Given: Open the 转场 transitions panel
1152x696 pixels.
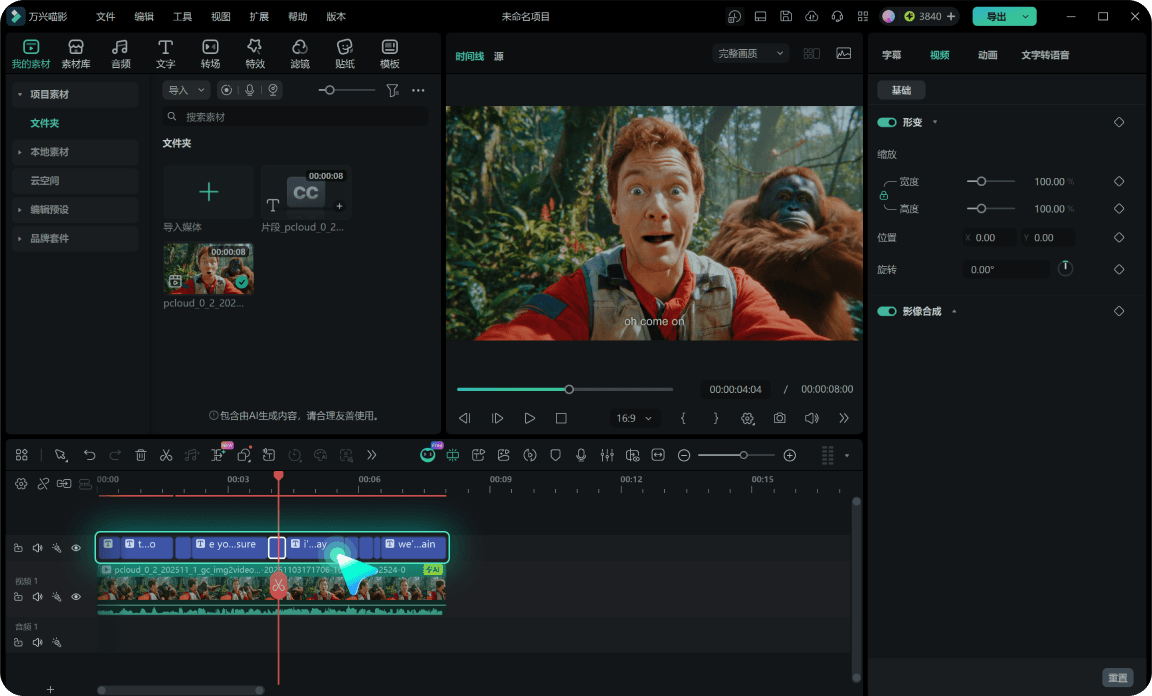Looking at the screenshot, I should pyautogui.click(x=210, y=54).
